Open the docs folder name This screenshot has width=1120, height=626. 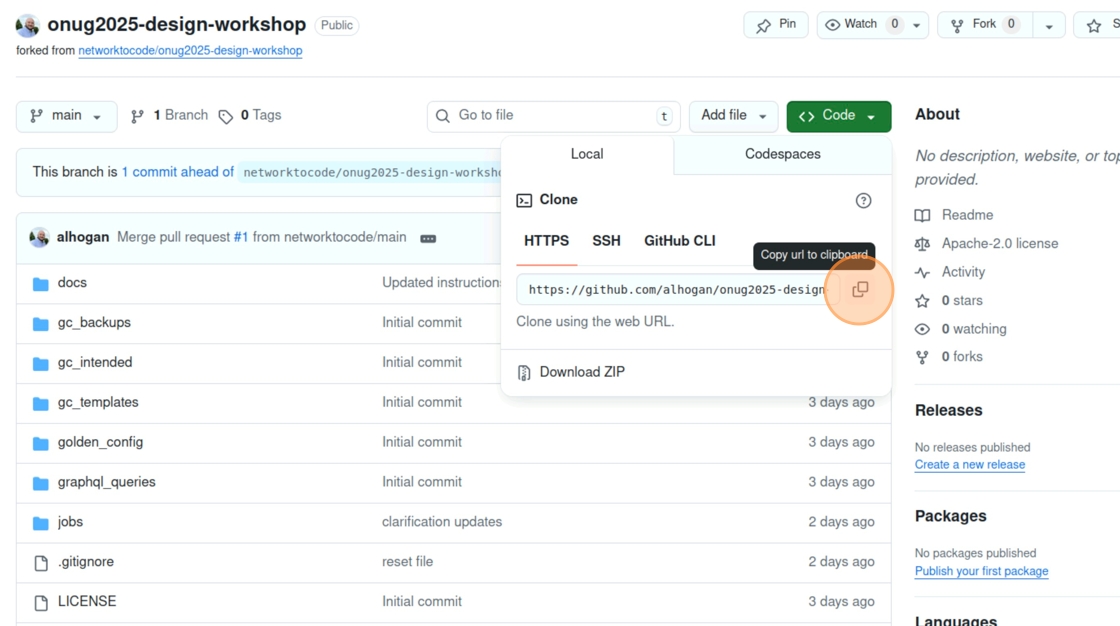tap(72, 283)
